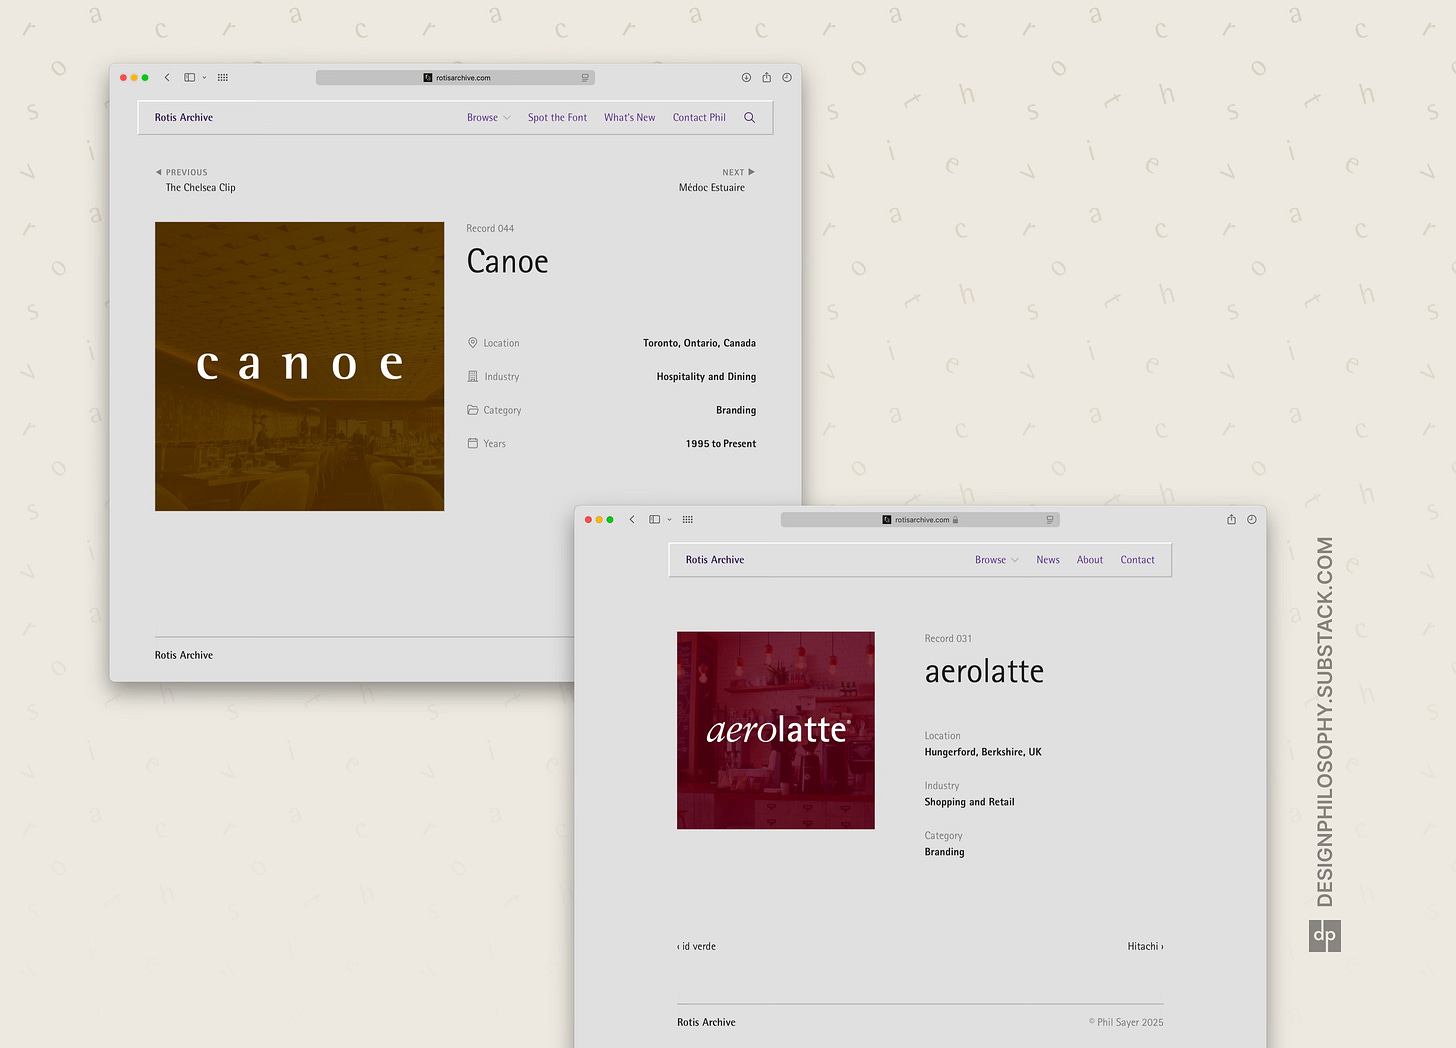Click Rotis Archive logo in aerolatte window header
Viewport: 1456px width, 1048px height.
715,560
